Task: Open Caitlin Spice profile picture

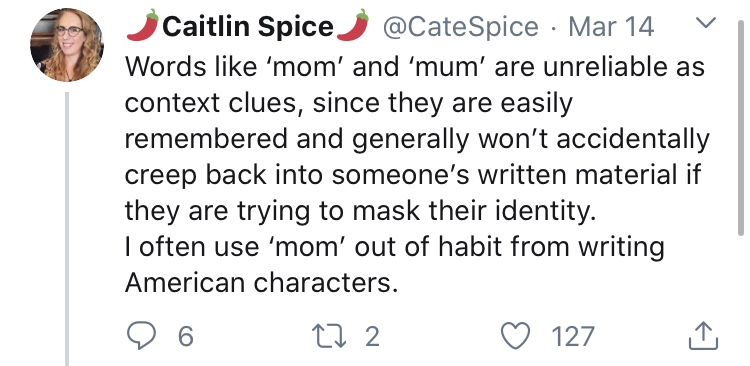Action: pyautogui.click(x=66, y=45)
